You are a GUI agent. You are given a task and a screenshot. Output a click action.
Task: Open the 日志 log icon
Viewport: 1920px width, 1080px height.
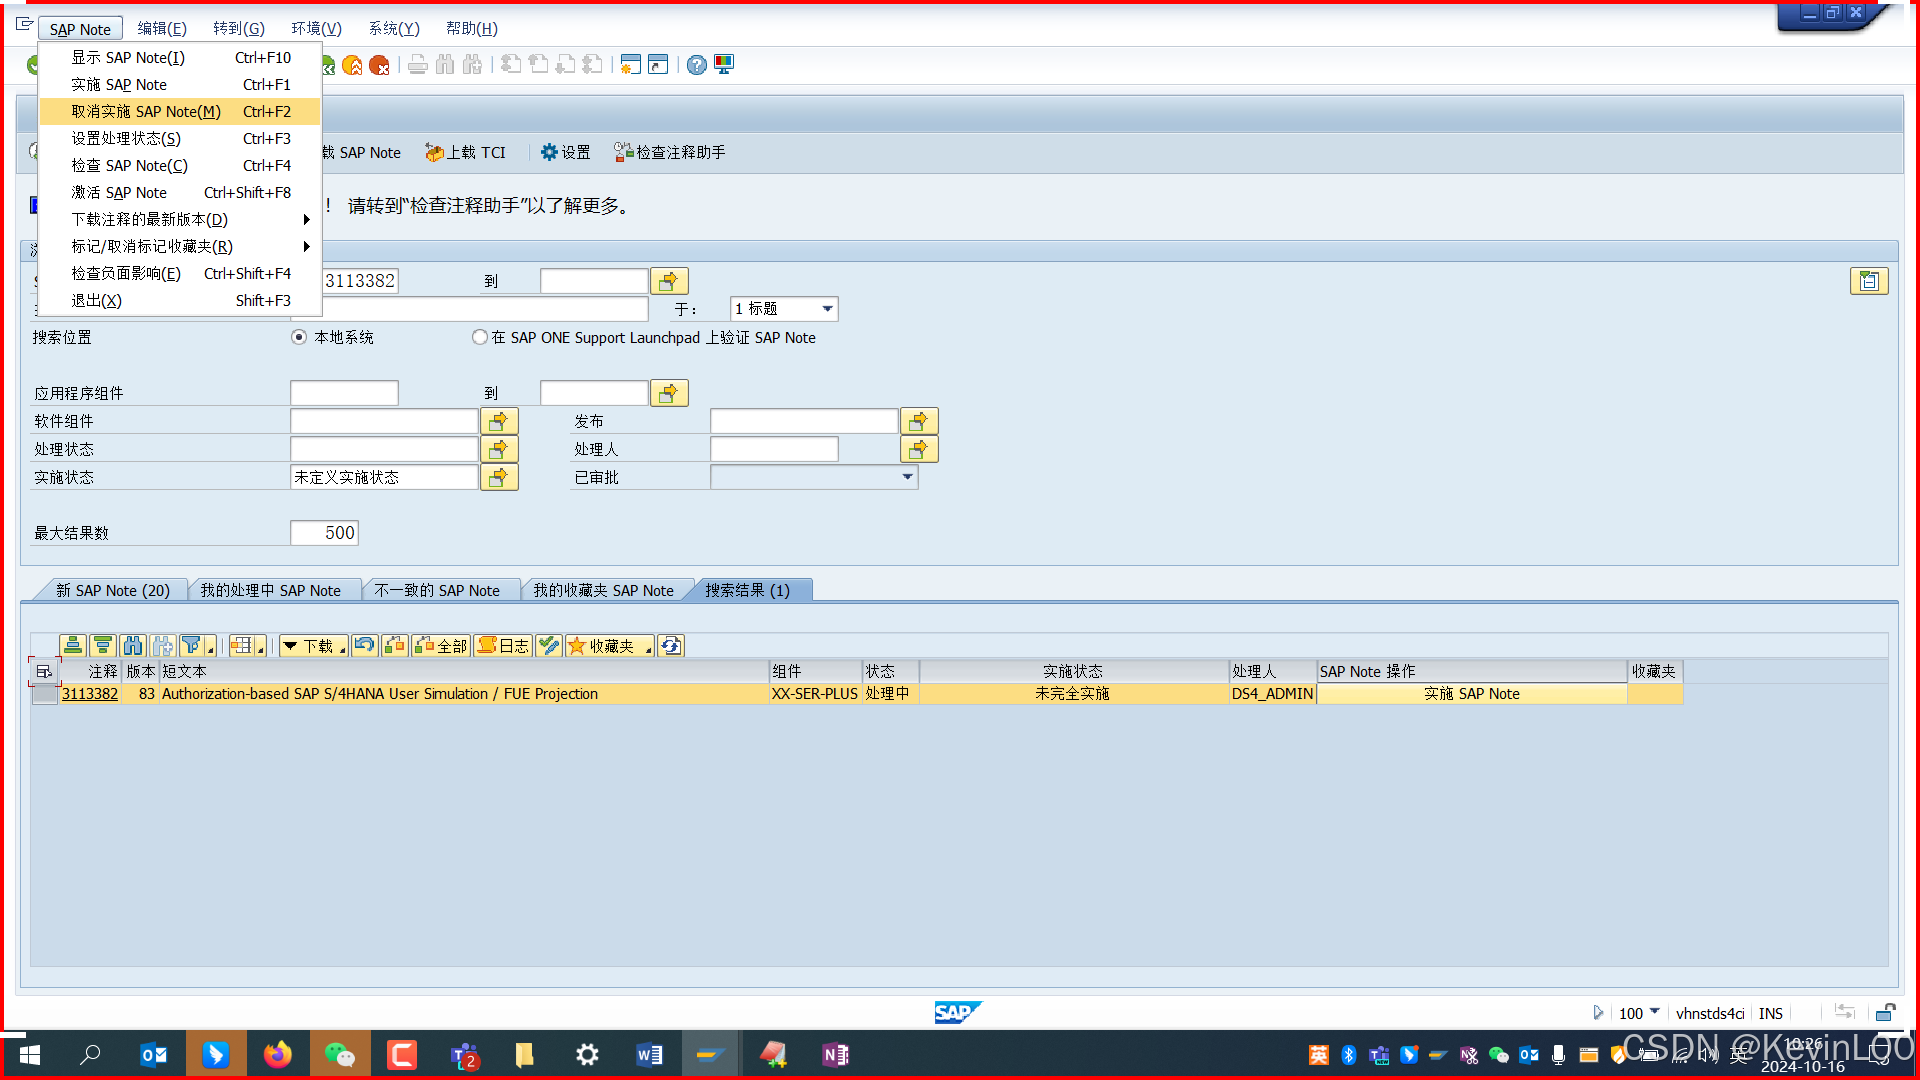(x=502, y=645)
